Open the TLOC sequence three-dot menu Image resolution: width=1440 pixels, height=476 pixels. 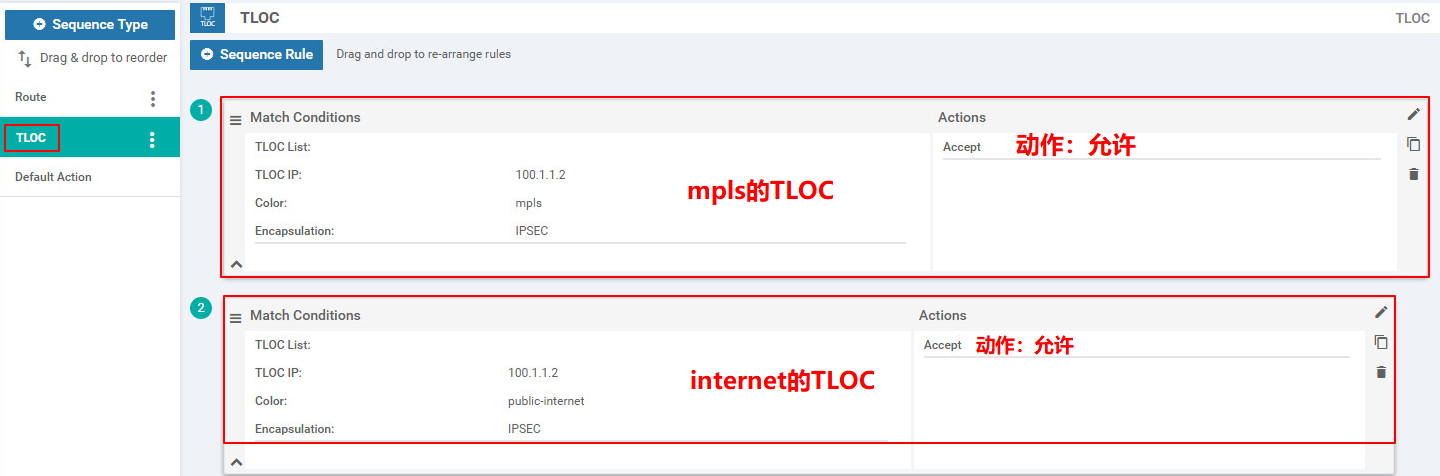click(152, 139)
